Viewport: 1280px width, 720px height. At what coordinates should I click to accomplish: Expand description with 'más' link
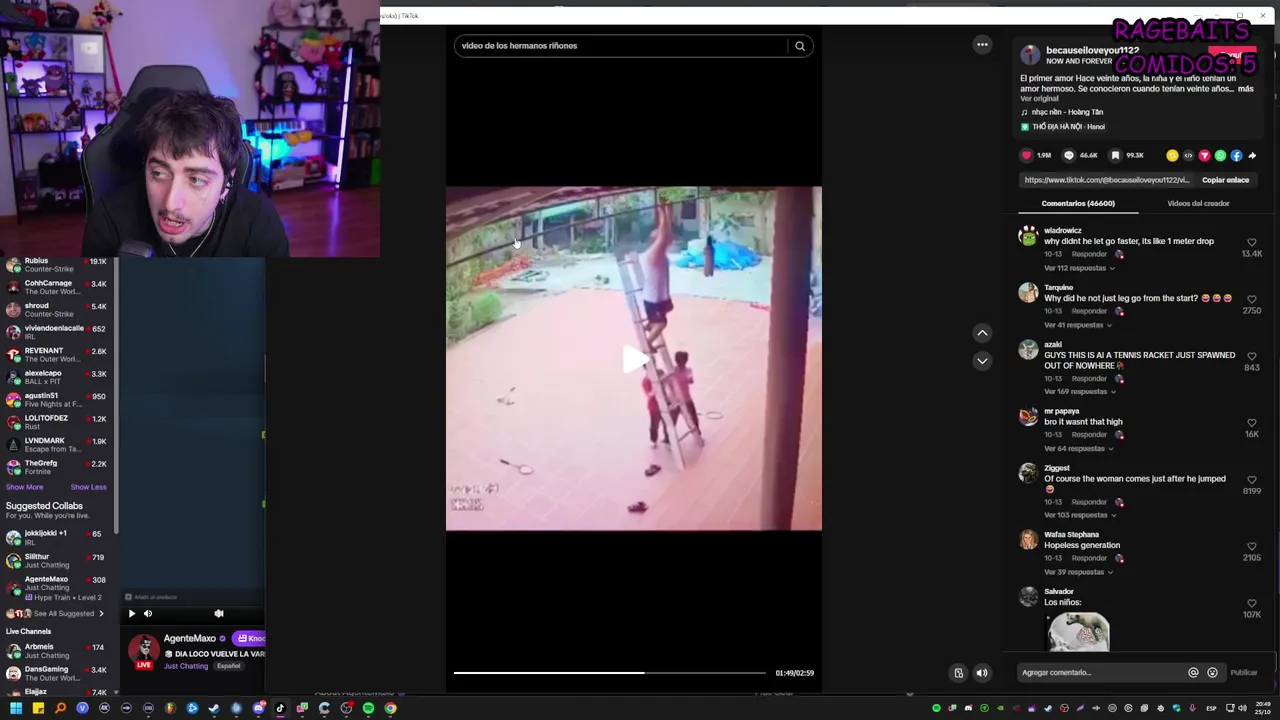pos(1245,88)
